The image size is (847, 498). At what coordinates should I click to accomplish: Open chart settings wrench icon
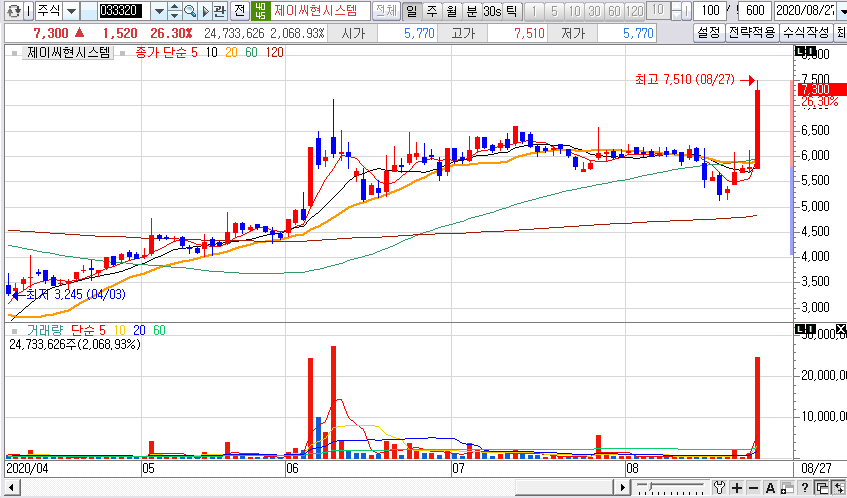(719, 487)
